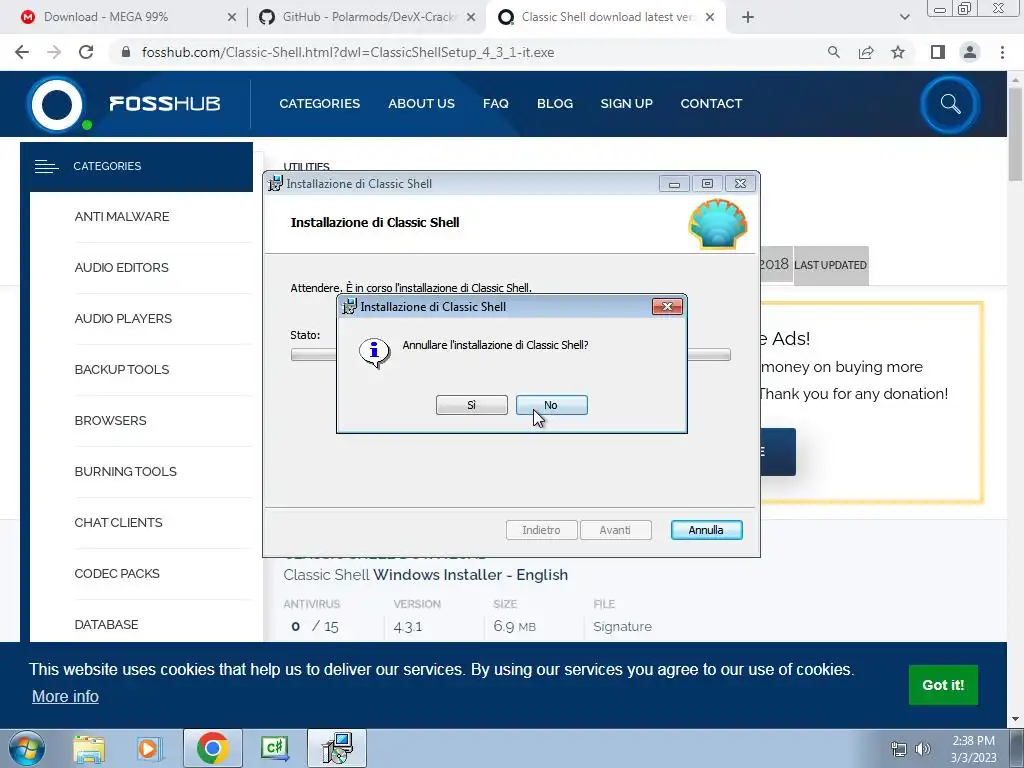Open CATEGORIES in top navigation
Screen dimensions: 1024x768
click(319, 103)
